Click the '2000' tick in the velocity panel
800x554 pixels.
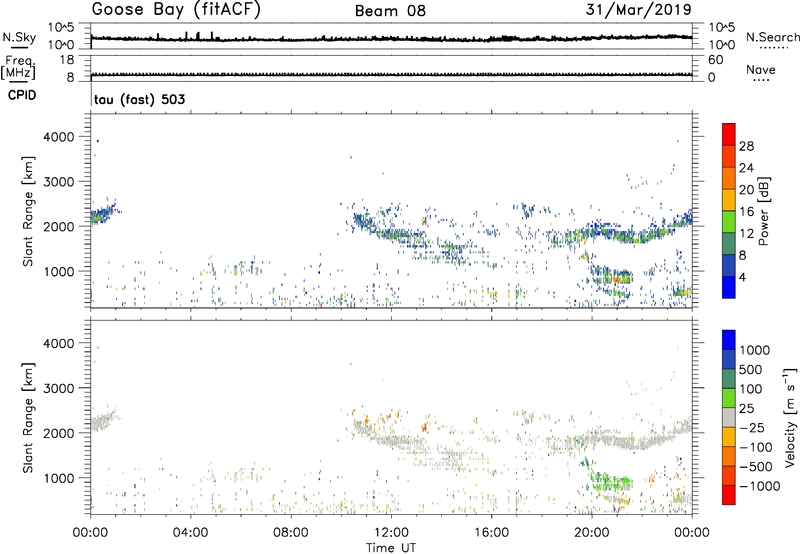[x=59, y=433]
